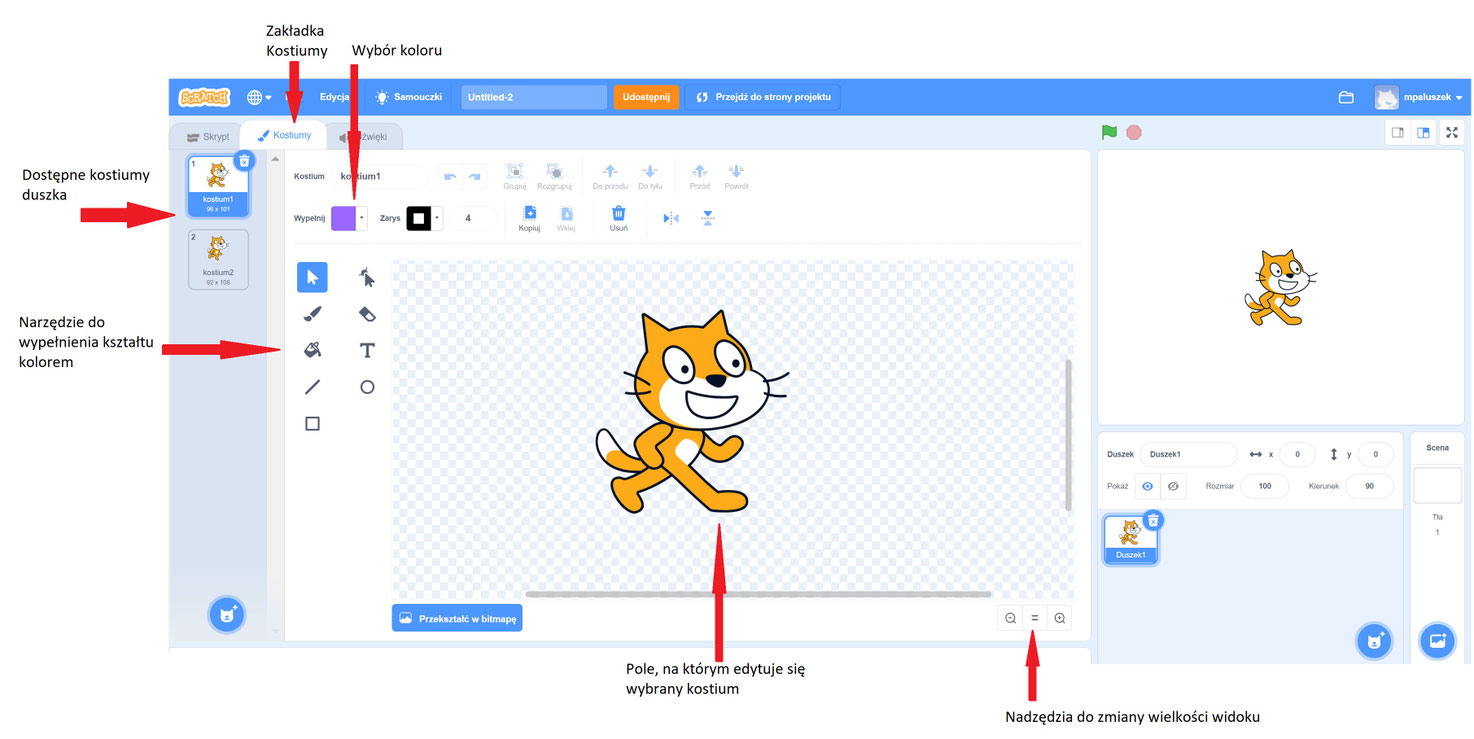Viewport: 1474px width, 739px height.
Task: Show Duszek1 using the eye toggle
Action: (x=1147, y=486)
